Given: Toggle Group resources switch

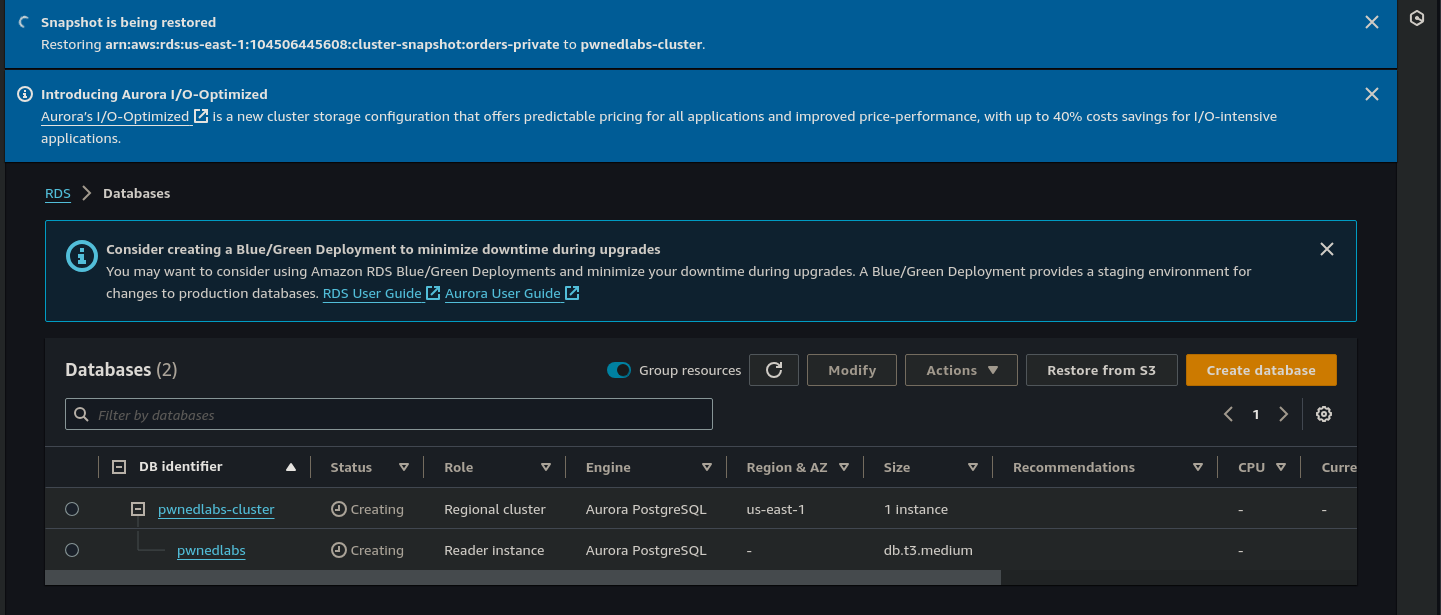Looking at the screenshot, I should (x=619, y=370).
